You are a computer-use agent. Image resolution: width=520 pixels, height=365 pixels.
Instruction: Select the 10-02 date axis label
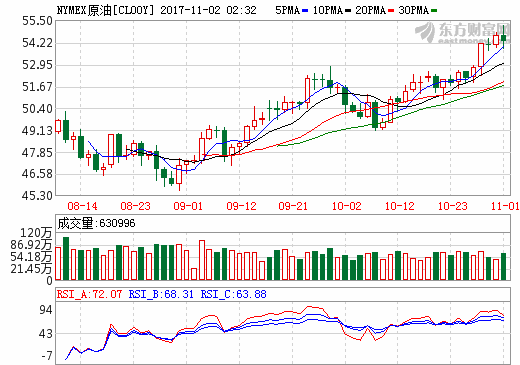pos(347,206)
